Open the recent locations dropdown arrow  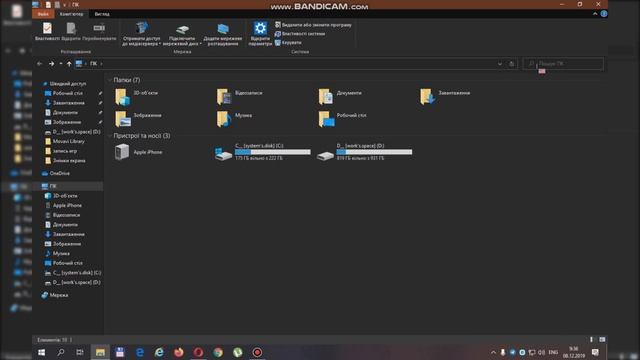tap(61, 64)
